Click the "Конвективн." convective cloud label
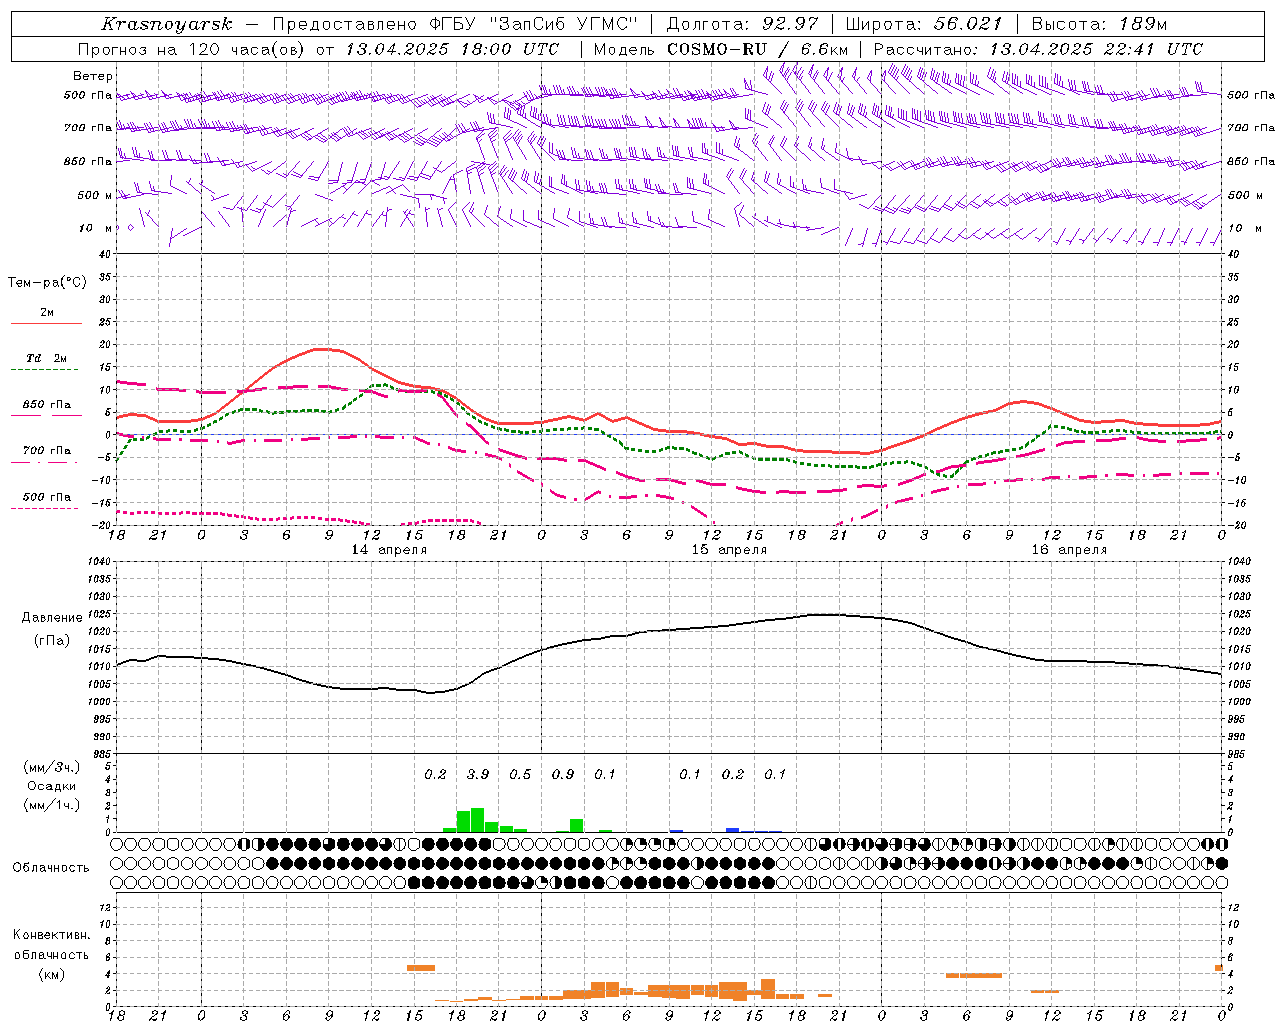1280x1024 pixels. 51,935
